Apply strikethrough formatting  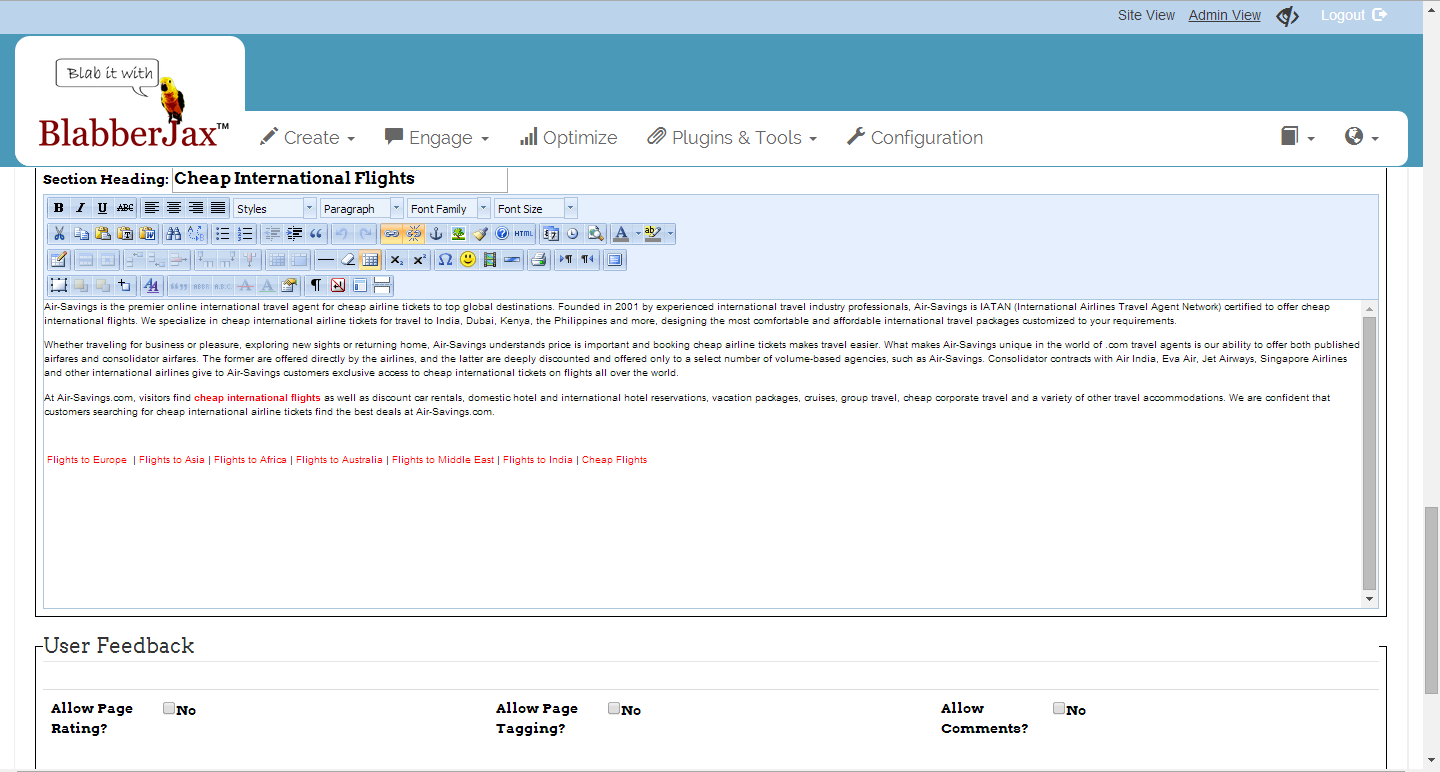[x=125, y=208]
